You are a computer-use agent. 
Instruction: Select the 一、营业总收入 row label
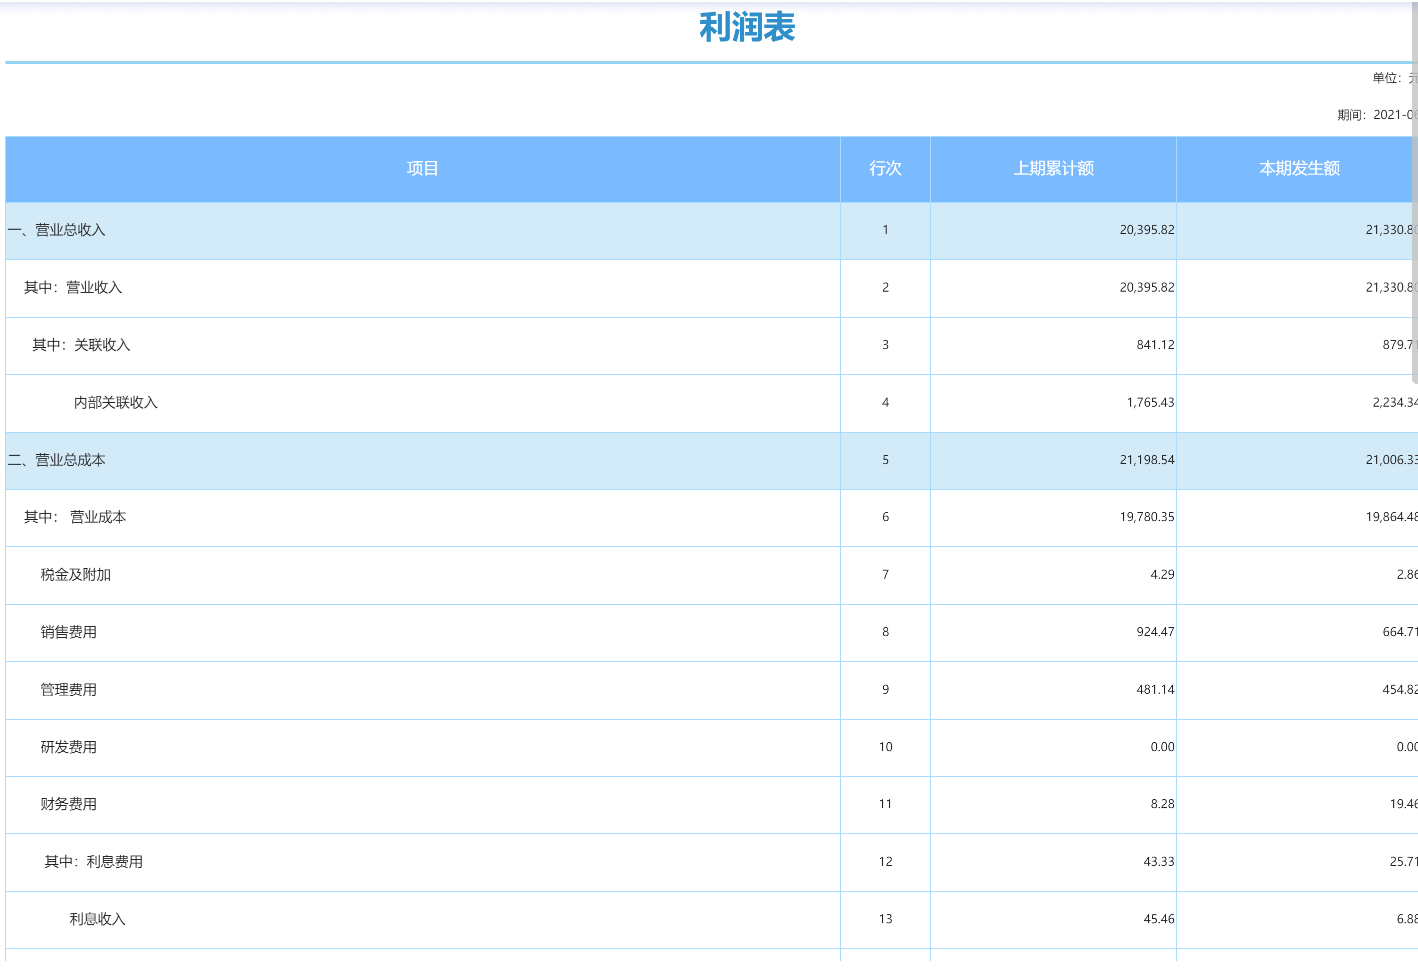pos(57,230)
